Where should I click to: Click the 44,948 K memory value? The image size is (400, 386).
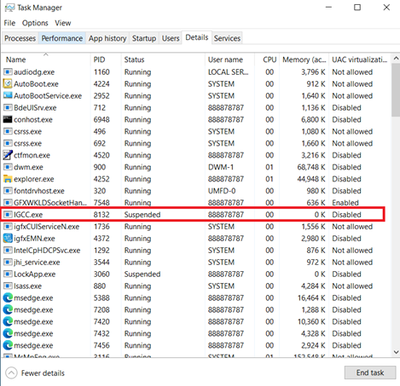coord(311,179)
